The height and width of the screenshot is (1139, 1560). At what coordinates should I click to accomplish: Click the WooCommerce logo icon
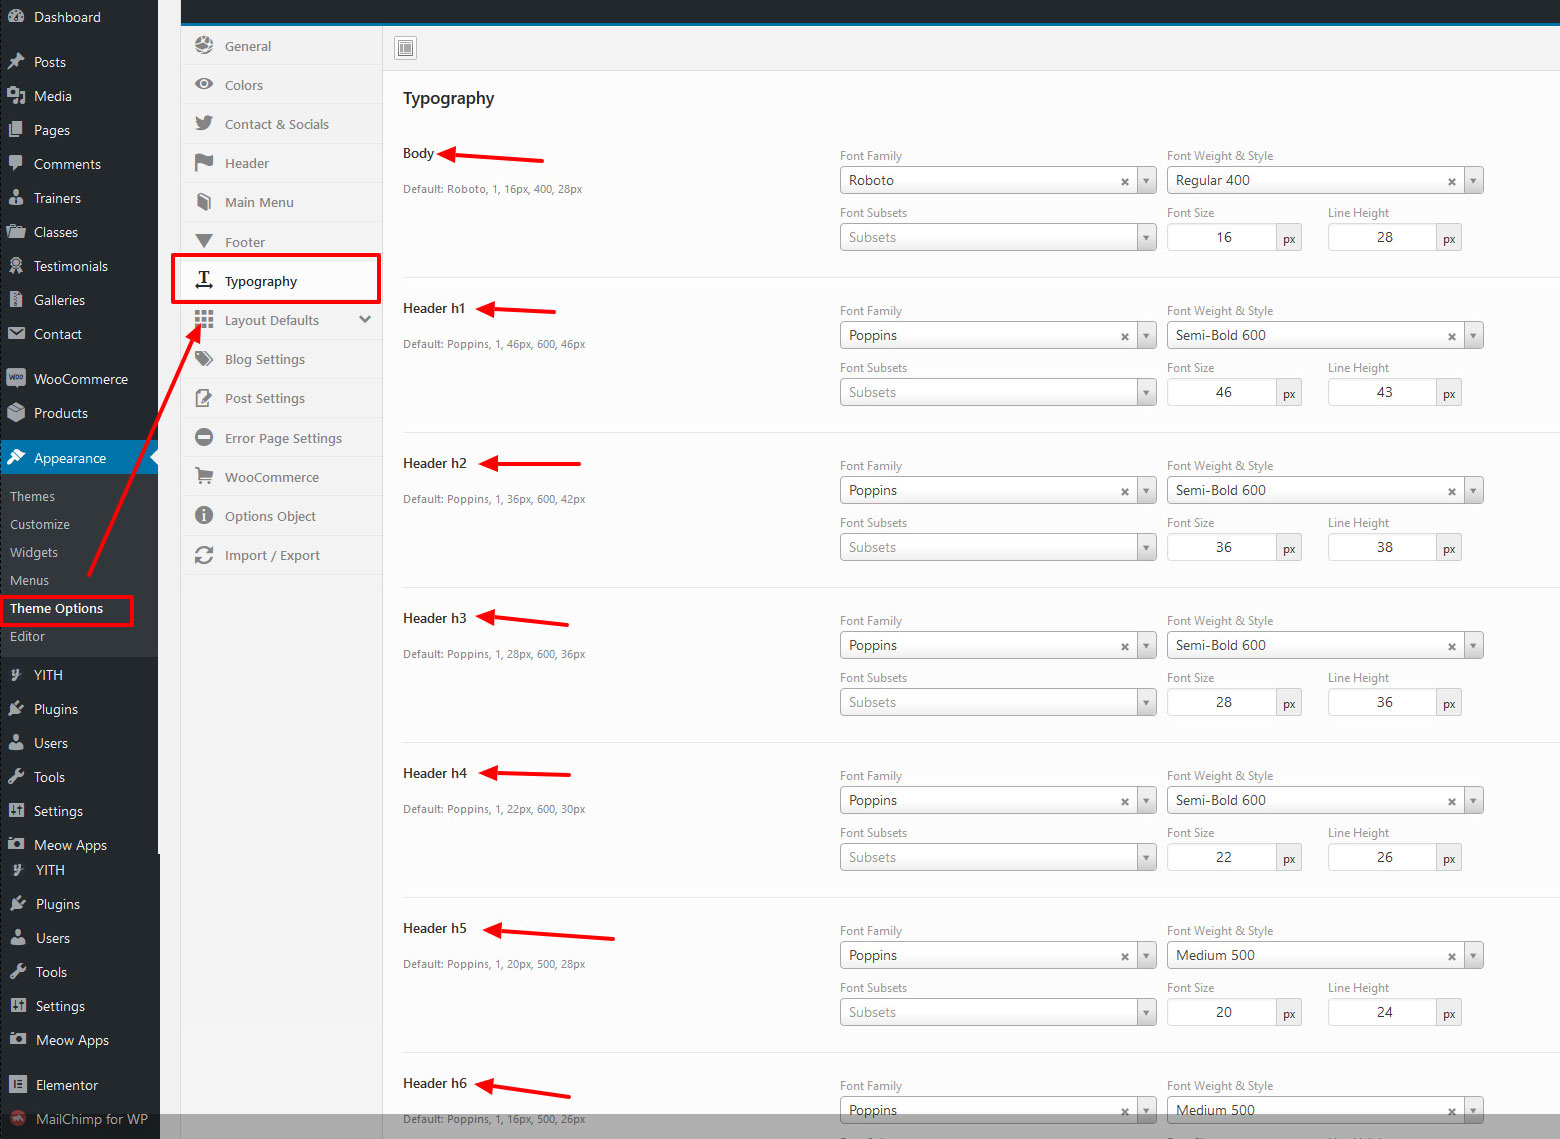pos(16,378)
